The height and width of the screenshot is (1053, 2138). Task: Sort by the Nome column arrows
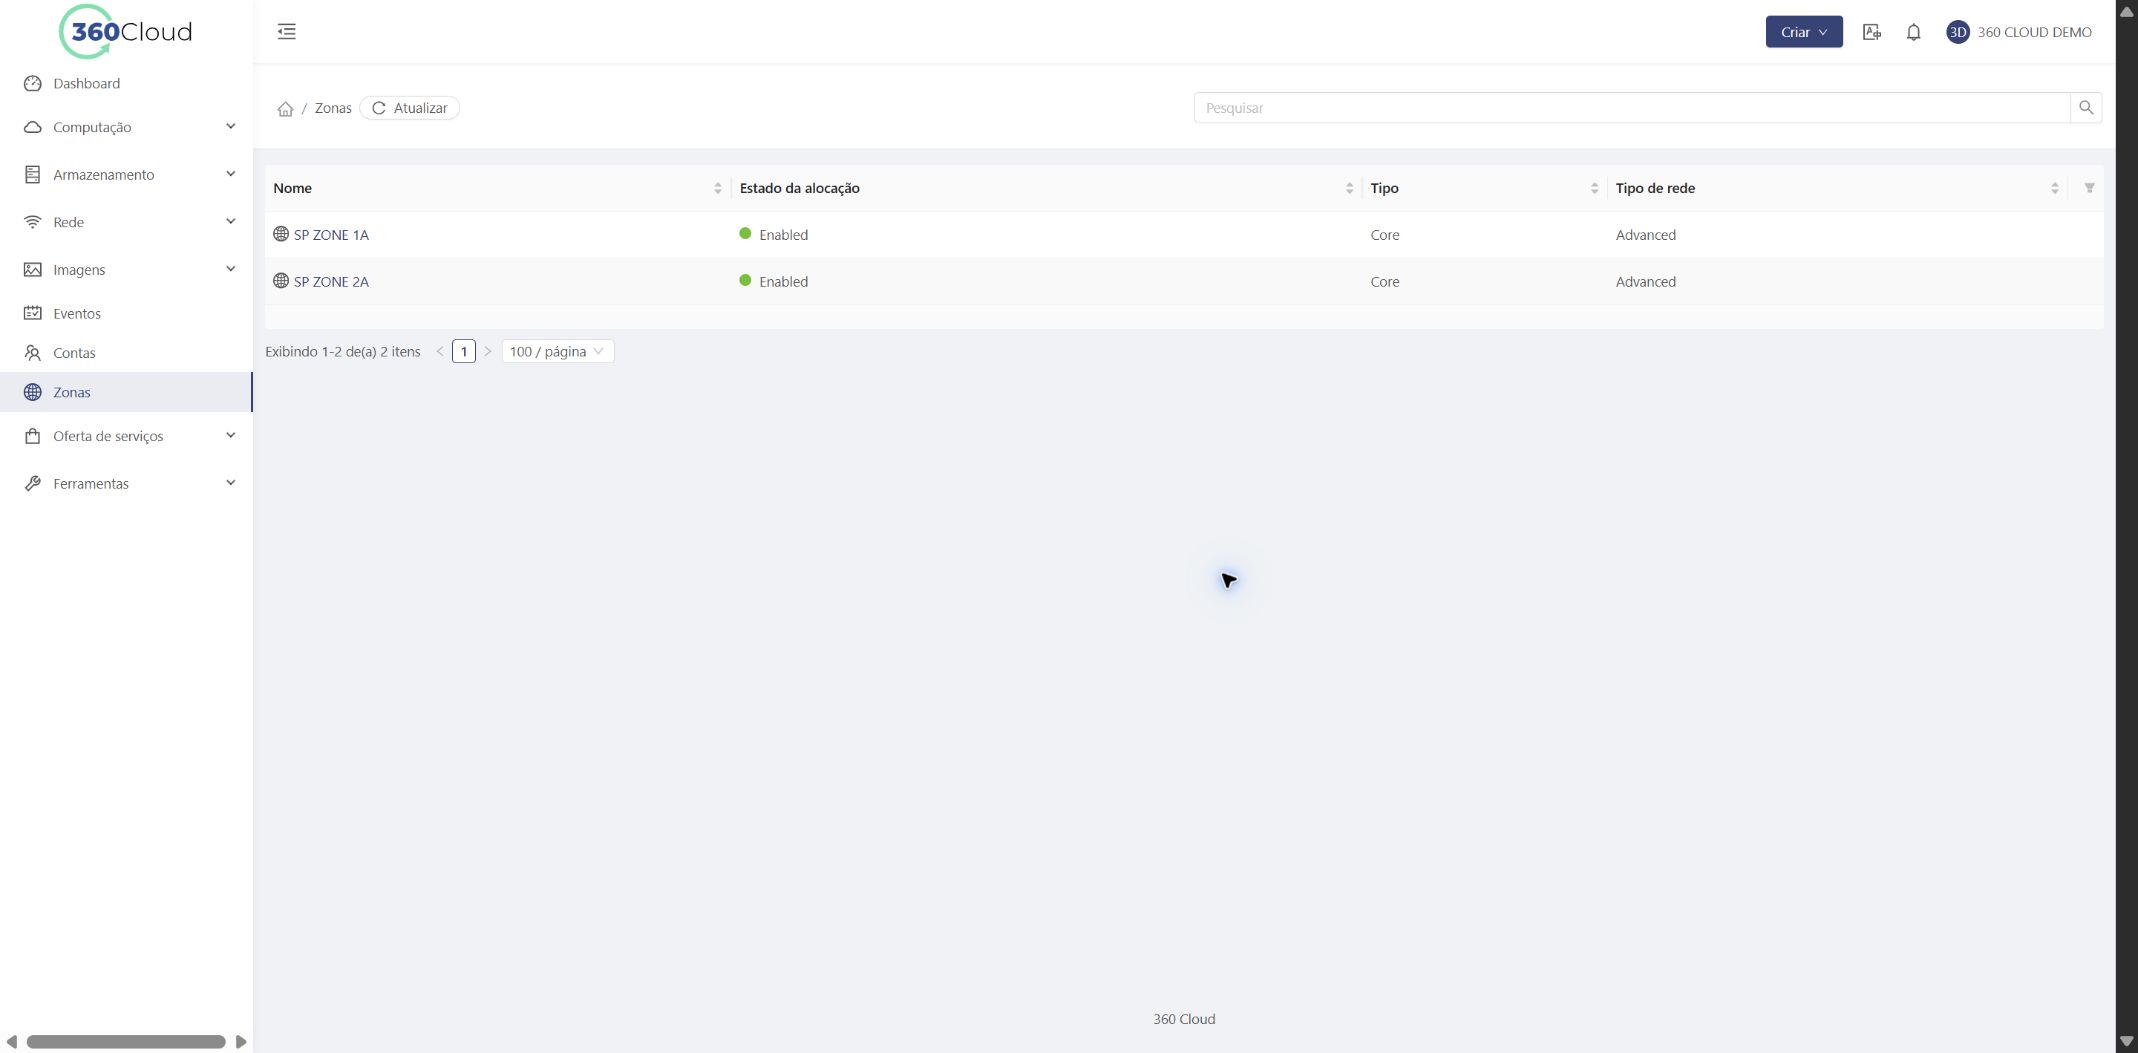pos(717,188)
